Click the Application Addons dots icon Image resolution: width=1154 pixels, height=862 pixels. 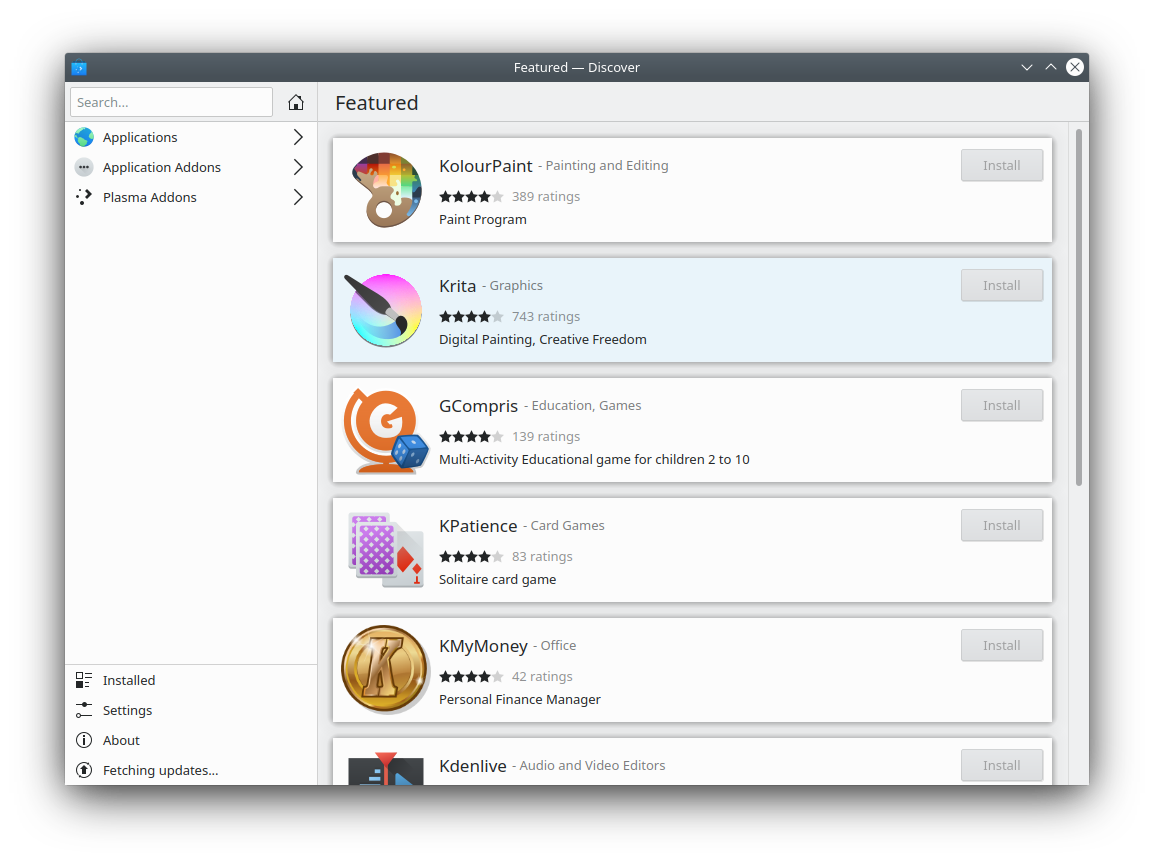(84, 167)
